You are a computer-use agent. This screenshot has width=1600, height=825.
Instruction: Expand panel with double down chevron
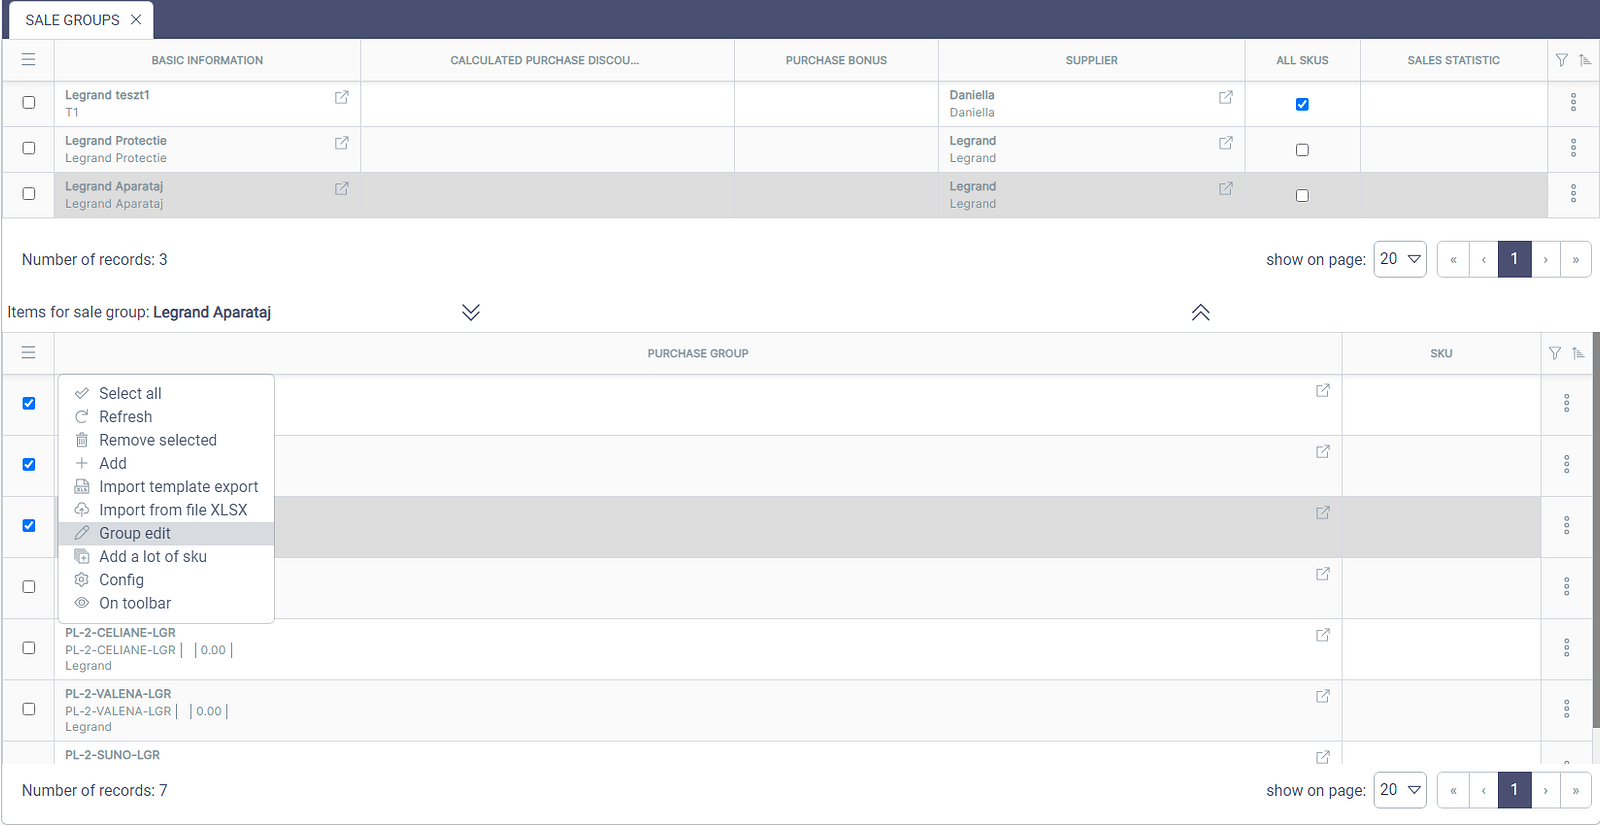pyautogui.click(x=471, y=312)
